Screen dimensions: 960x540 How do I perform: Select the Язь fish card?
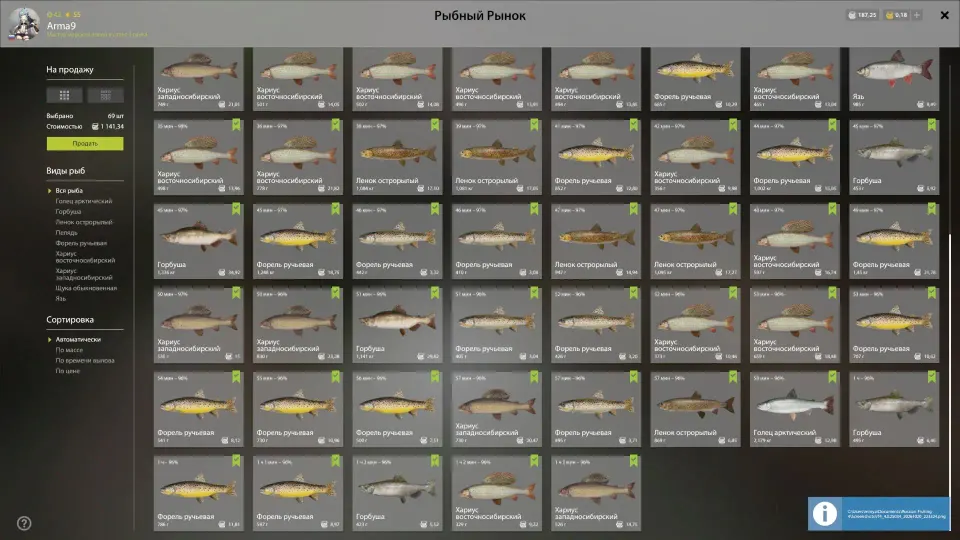pos(894,78)
